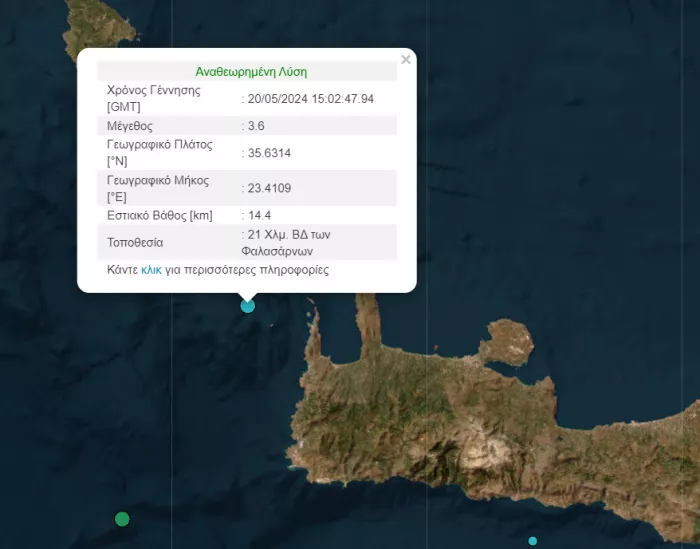Screen dimensions: 700x549
Task: Open the "κλικ" link for more information
Action: 151,270
